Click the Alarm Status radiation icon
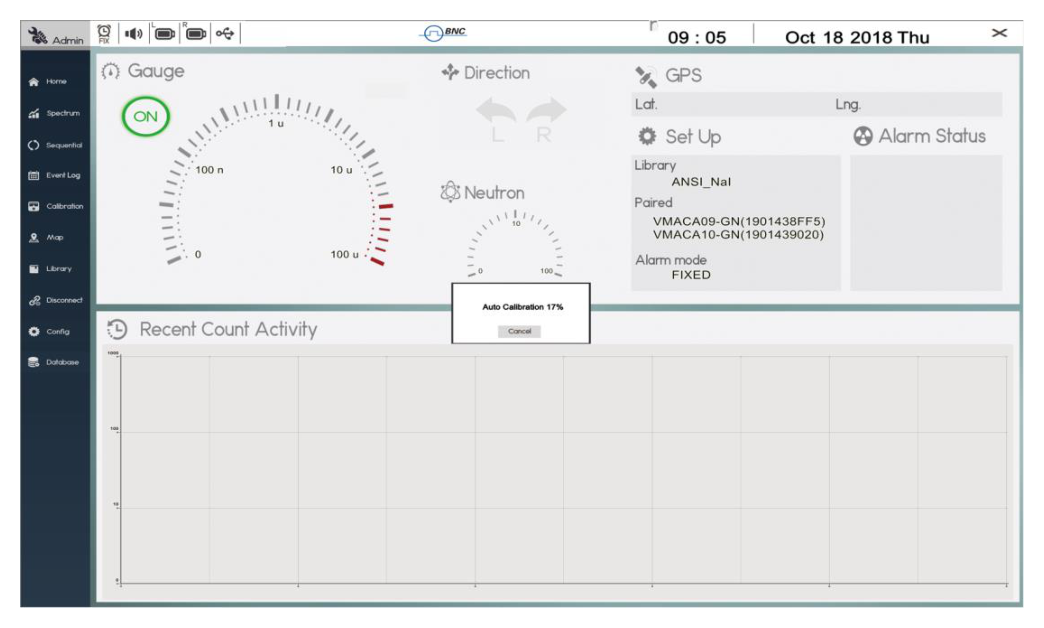This screenshot has width=1044, height=628. click(863, 137)
